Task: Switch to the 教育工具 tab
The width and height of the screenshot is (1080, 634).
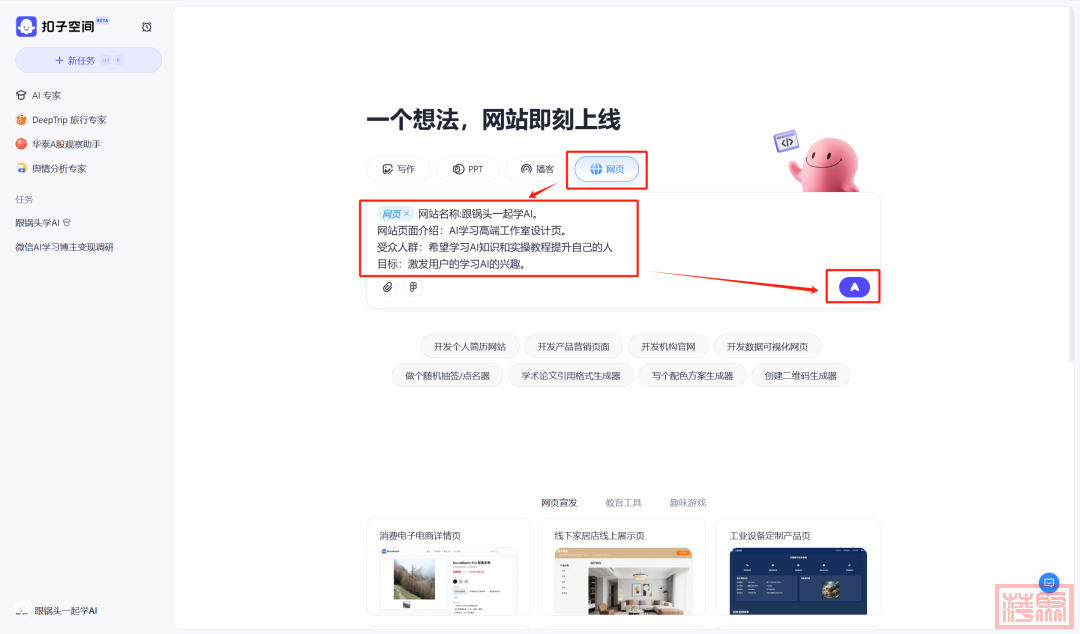Action: coord(623,503)
